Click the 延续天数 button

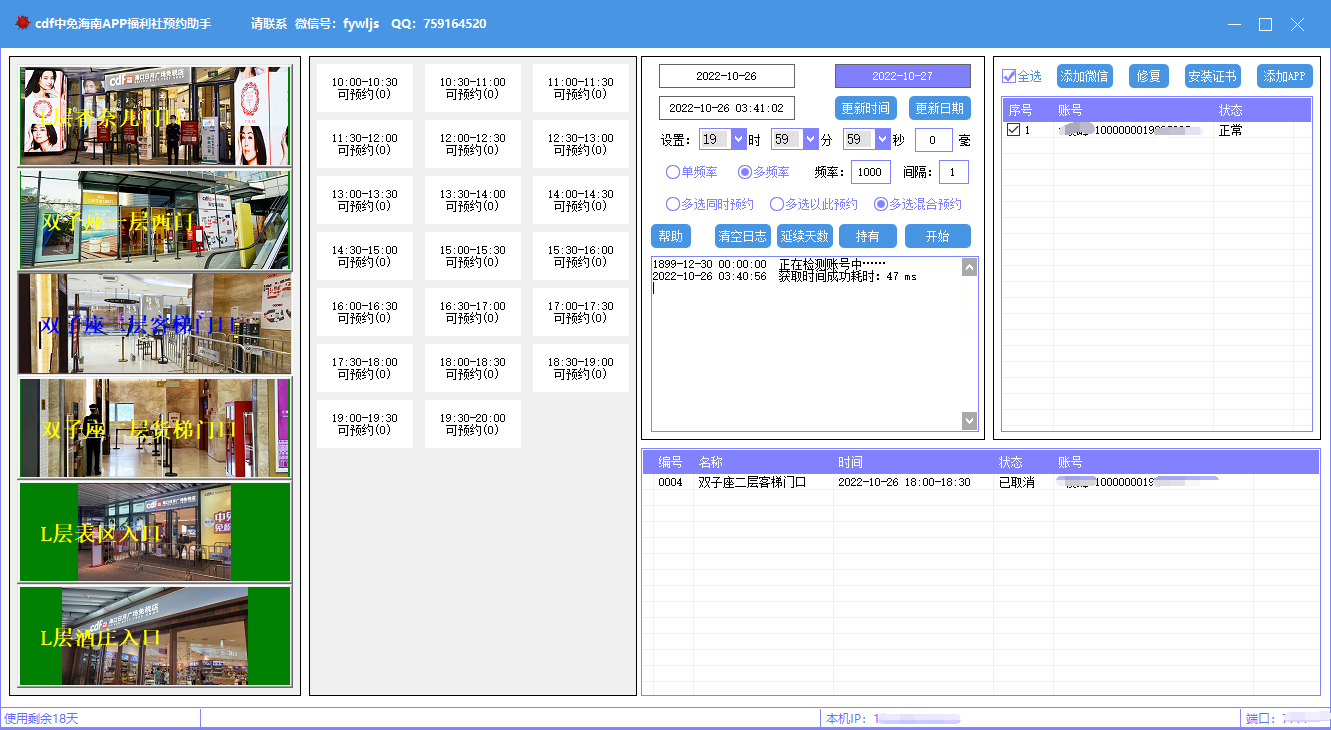click(x=805, y=236)
